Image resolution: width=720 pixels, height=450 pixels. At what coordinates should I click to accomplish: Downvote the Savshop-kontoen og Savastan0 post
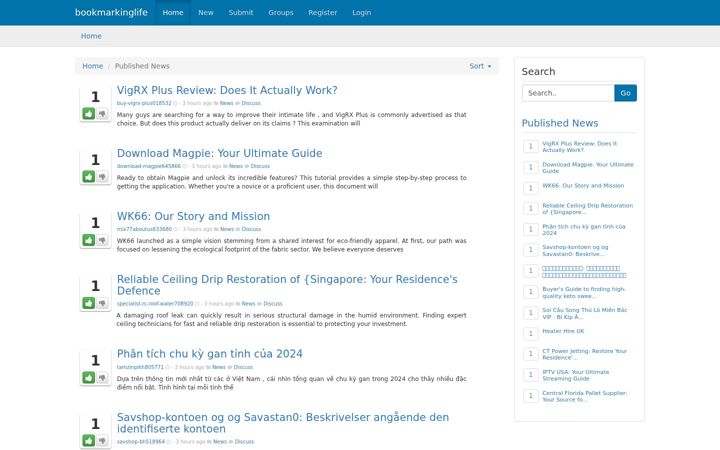102,440
